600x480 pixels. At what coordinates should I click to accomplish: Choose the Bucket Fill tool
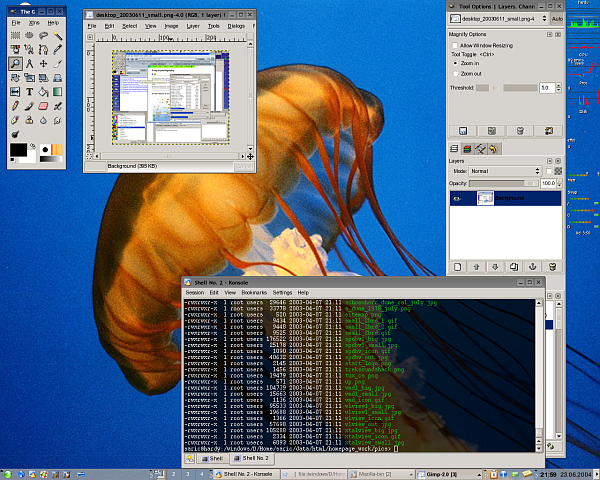click(44, 91)
